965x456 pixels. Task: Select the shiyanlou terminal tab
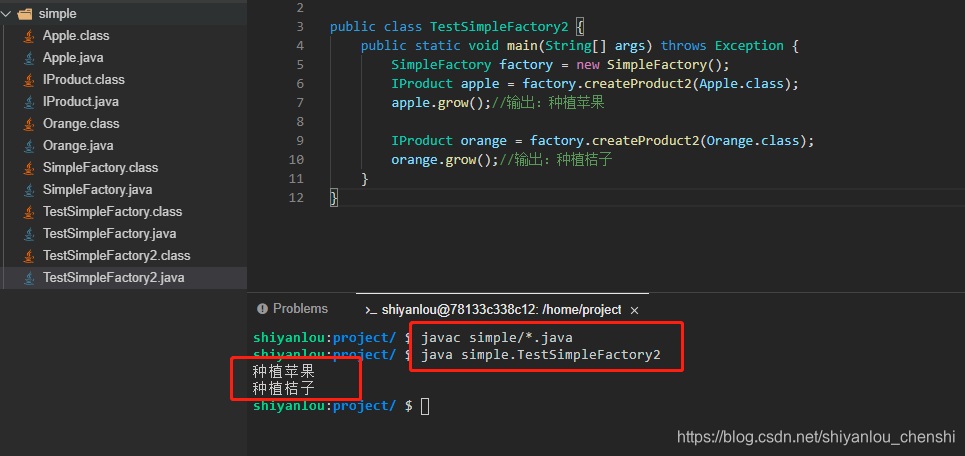501,310
